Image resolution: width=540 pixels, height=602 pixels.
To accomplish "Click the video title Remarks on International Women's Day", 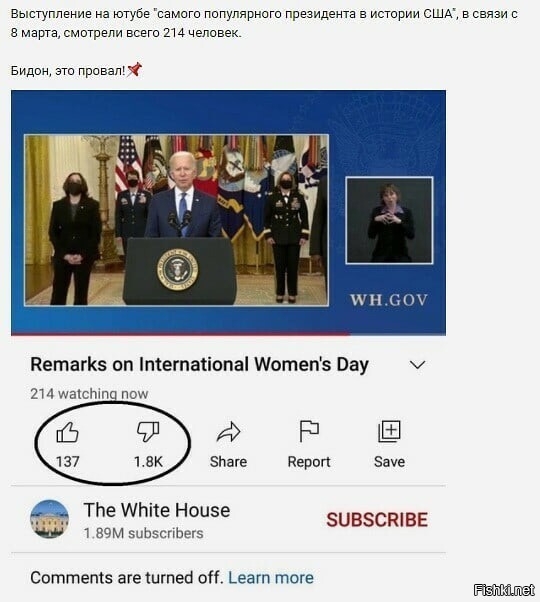I will pos(200,364).
